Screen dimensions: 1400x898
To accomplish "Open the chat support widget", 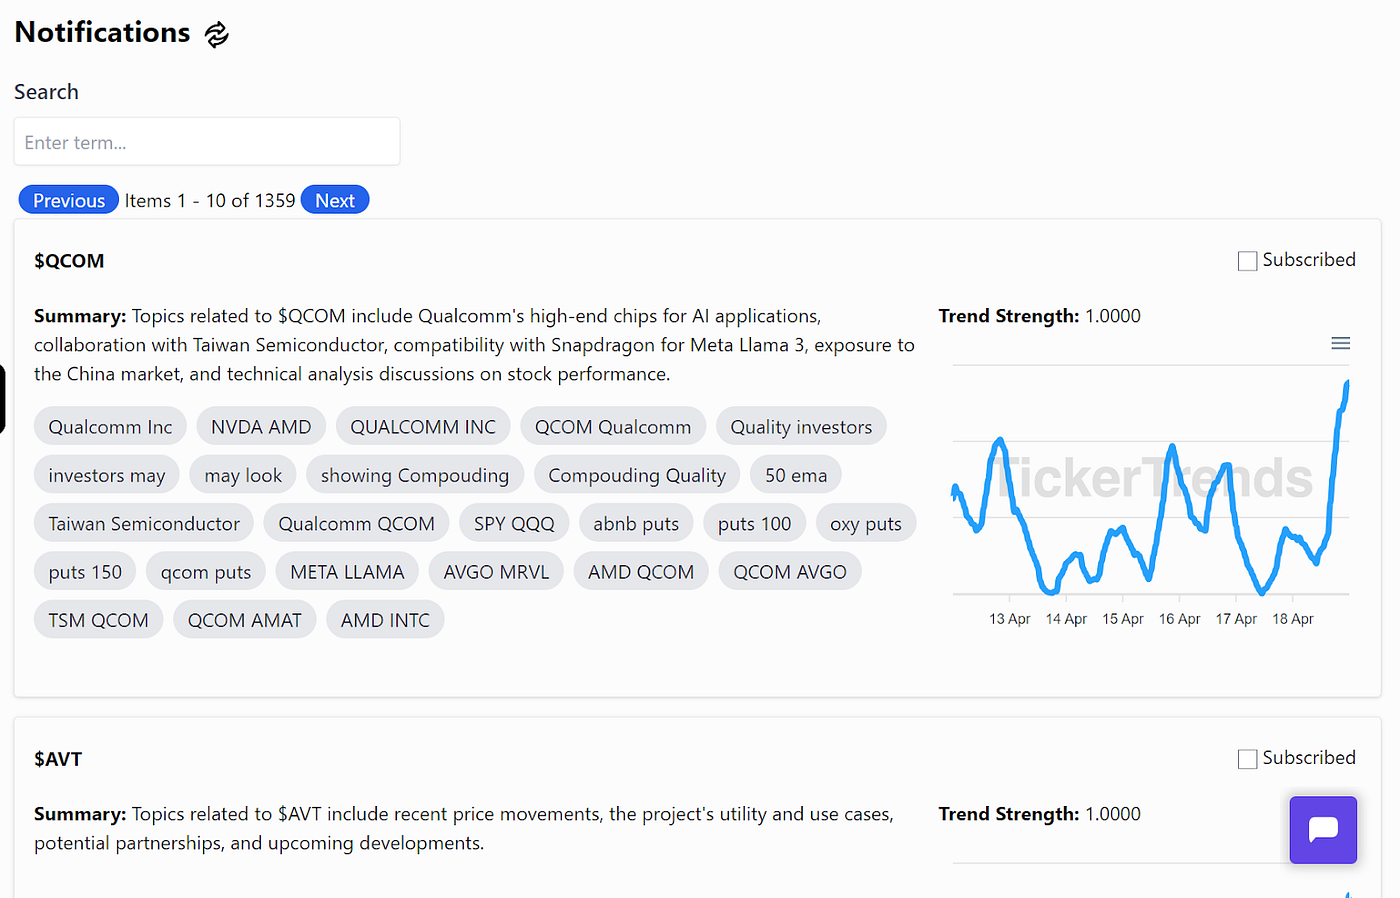I will 1322,830.
